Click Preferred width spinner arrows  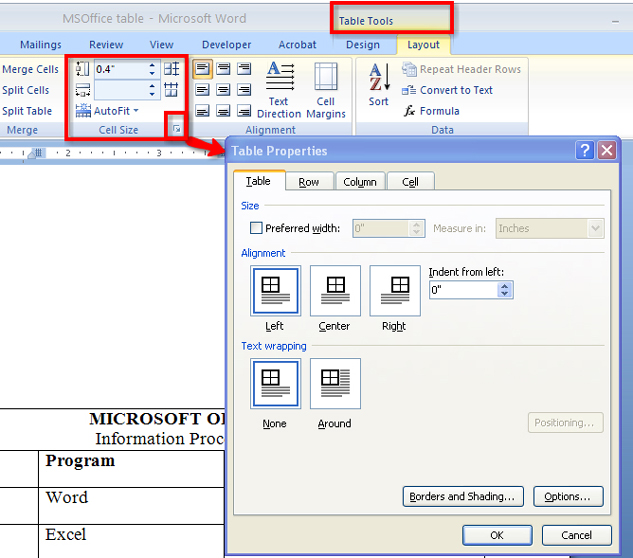click(416, 229)
